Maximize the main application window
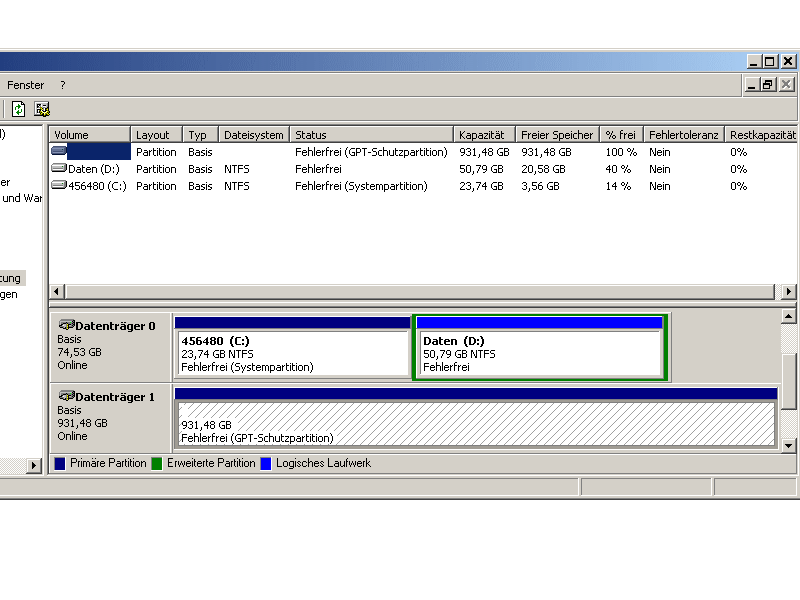 tap(770, 62)
